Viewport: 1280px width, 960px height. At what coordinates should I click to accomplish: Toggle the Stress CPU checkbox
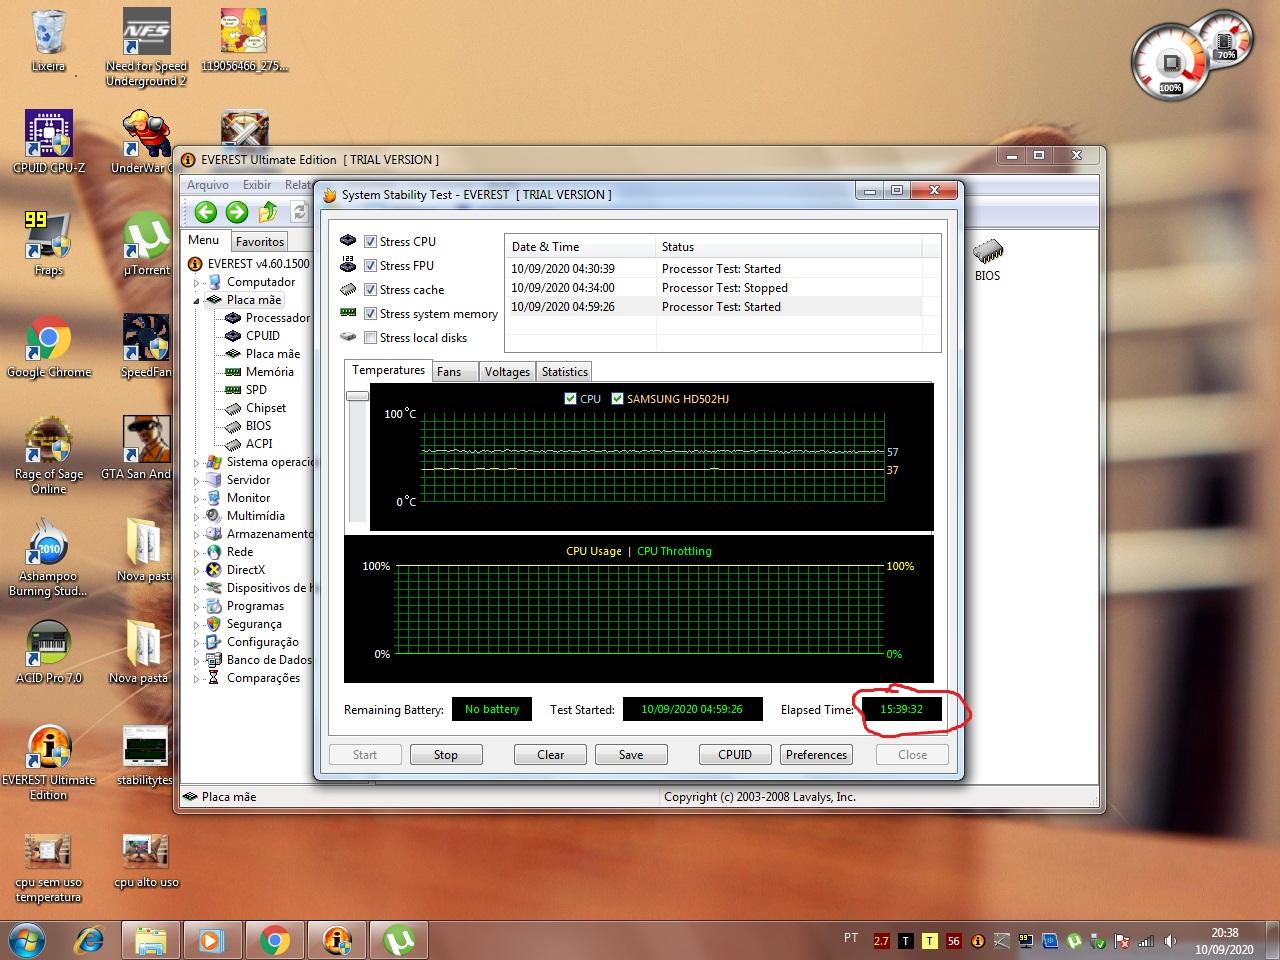pos(370,241)
